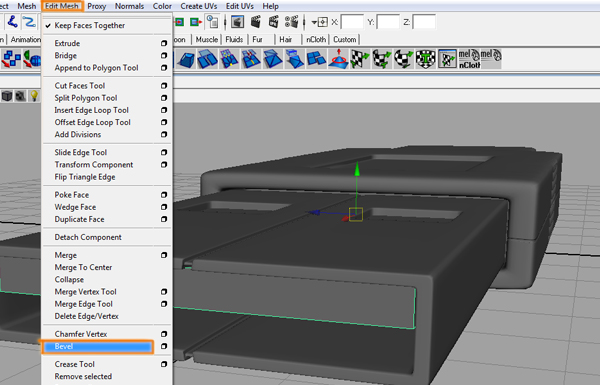This screenshot has width=600, height=385.
Task: Open render settings clapboard icon
Action: (x=292, y=22)
